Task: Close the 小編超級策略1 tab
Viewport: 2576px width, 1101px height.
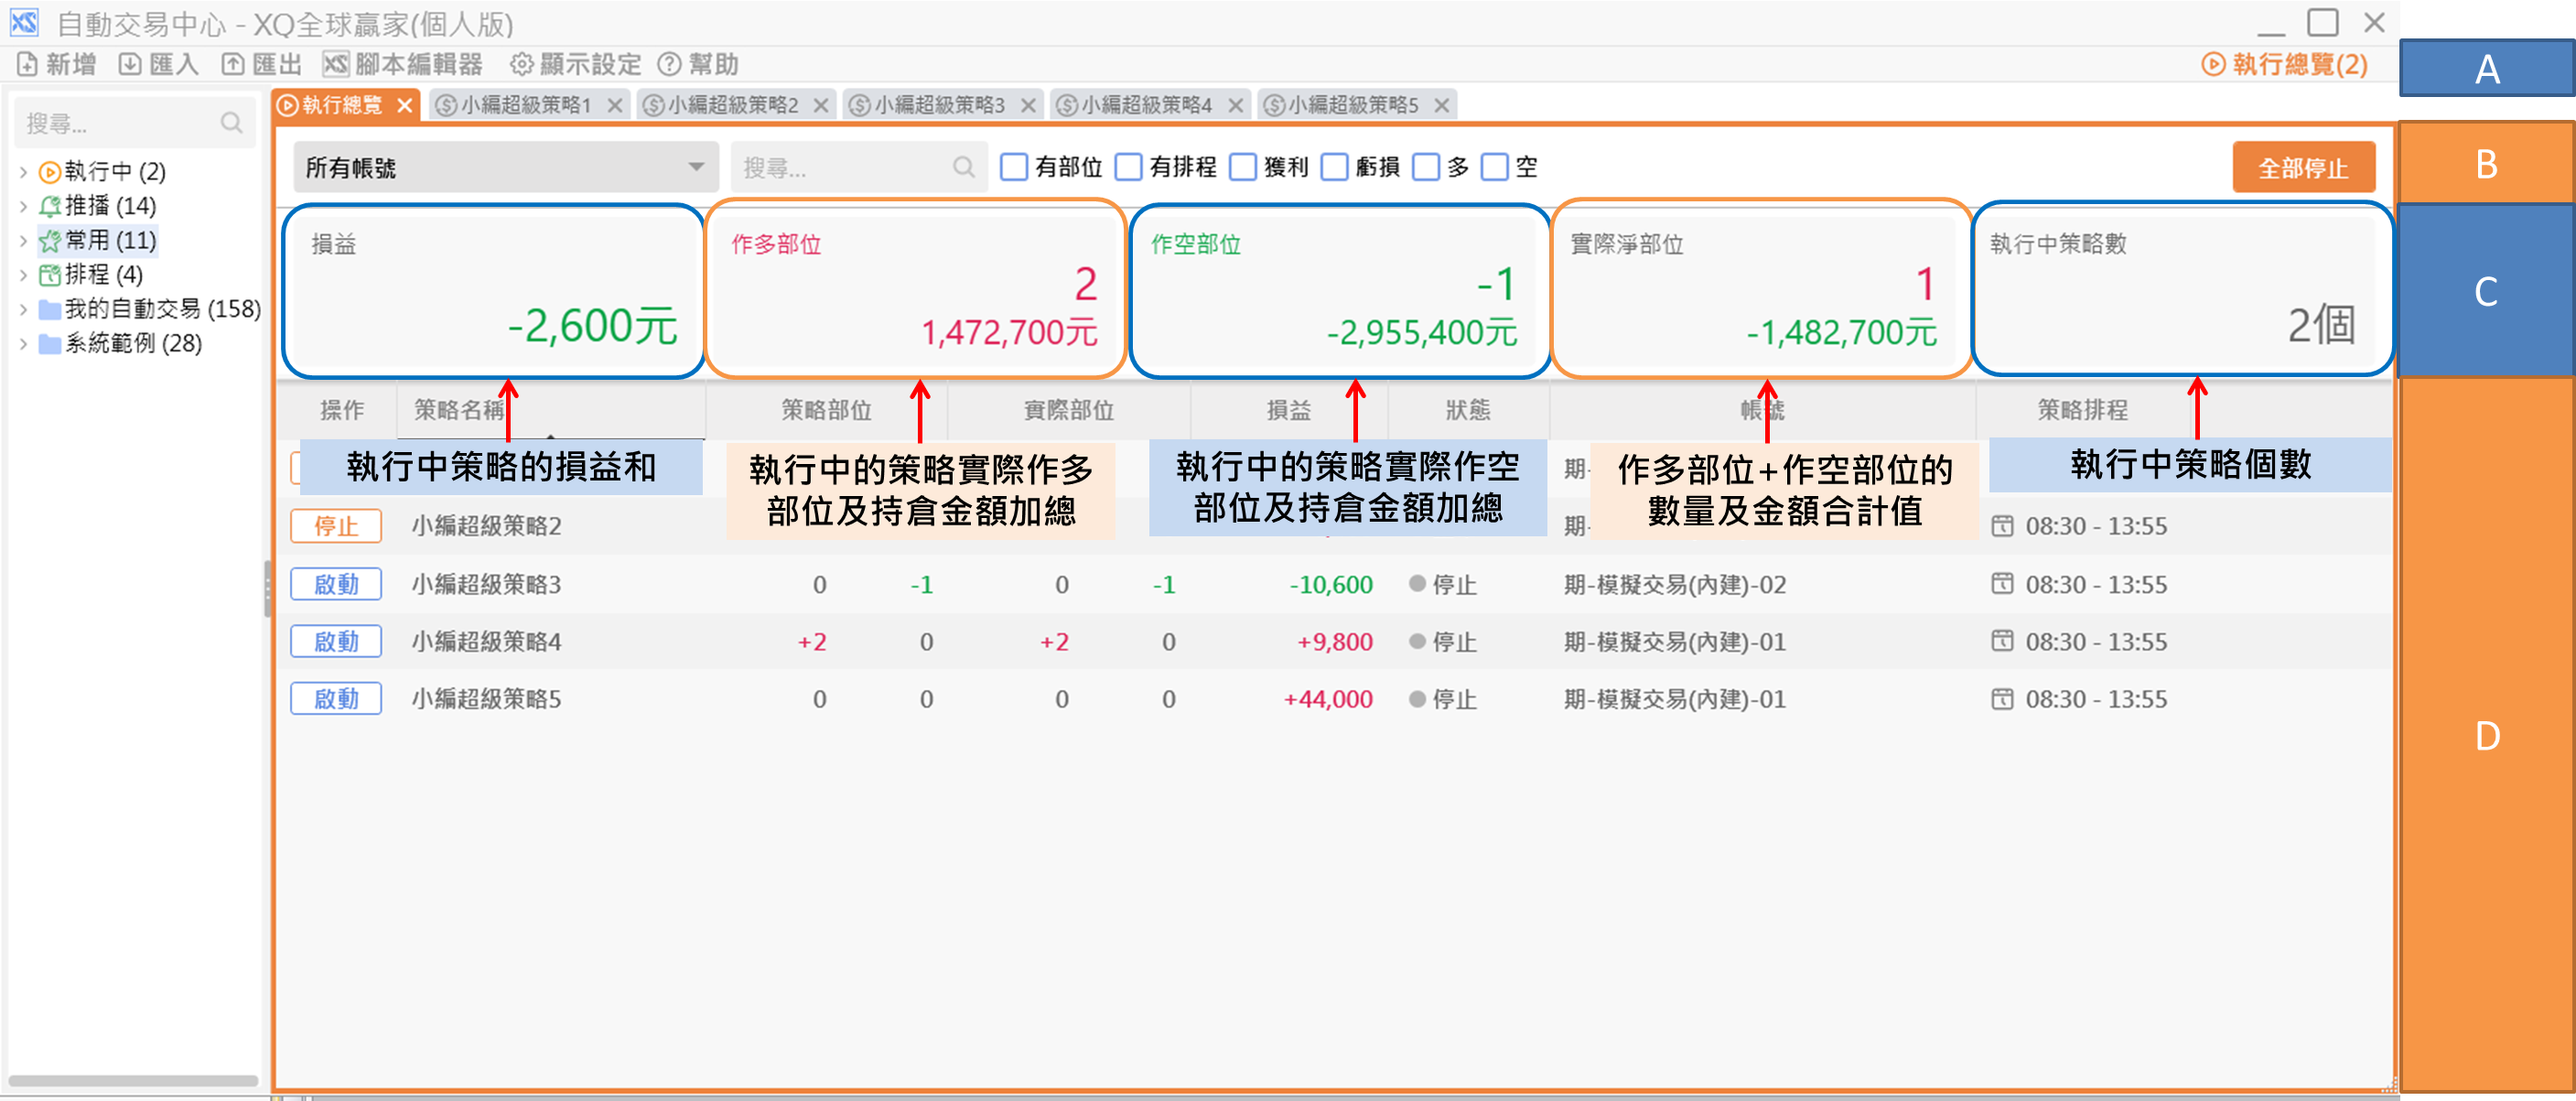Action: tap(615, 105)
